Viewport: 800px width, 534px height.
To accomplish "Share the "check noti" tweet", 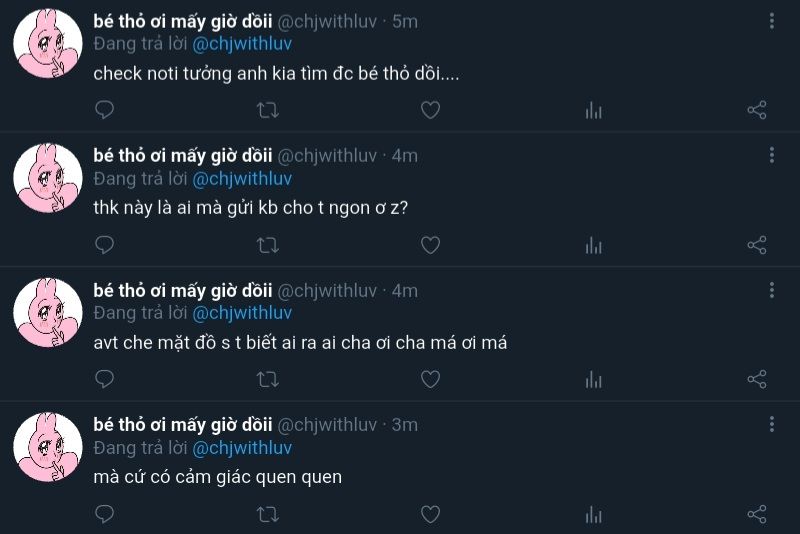I will click(757, 110).
